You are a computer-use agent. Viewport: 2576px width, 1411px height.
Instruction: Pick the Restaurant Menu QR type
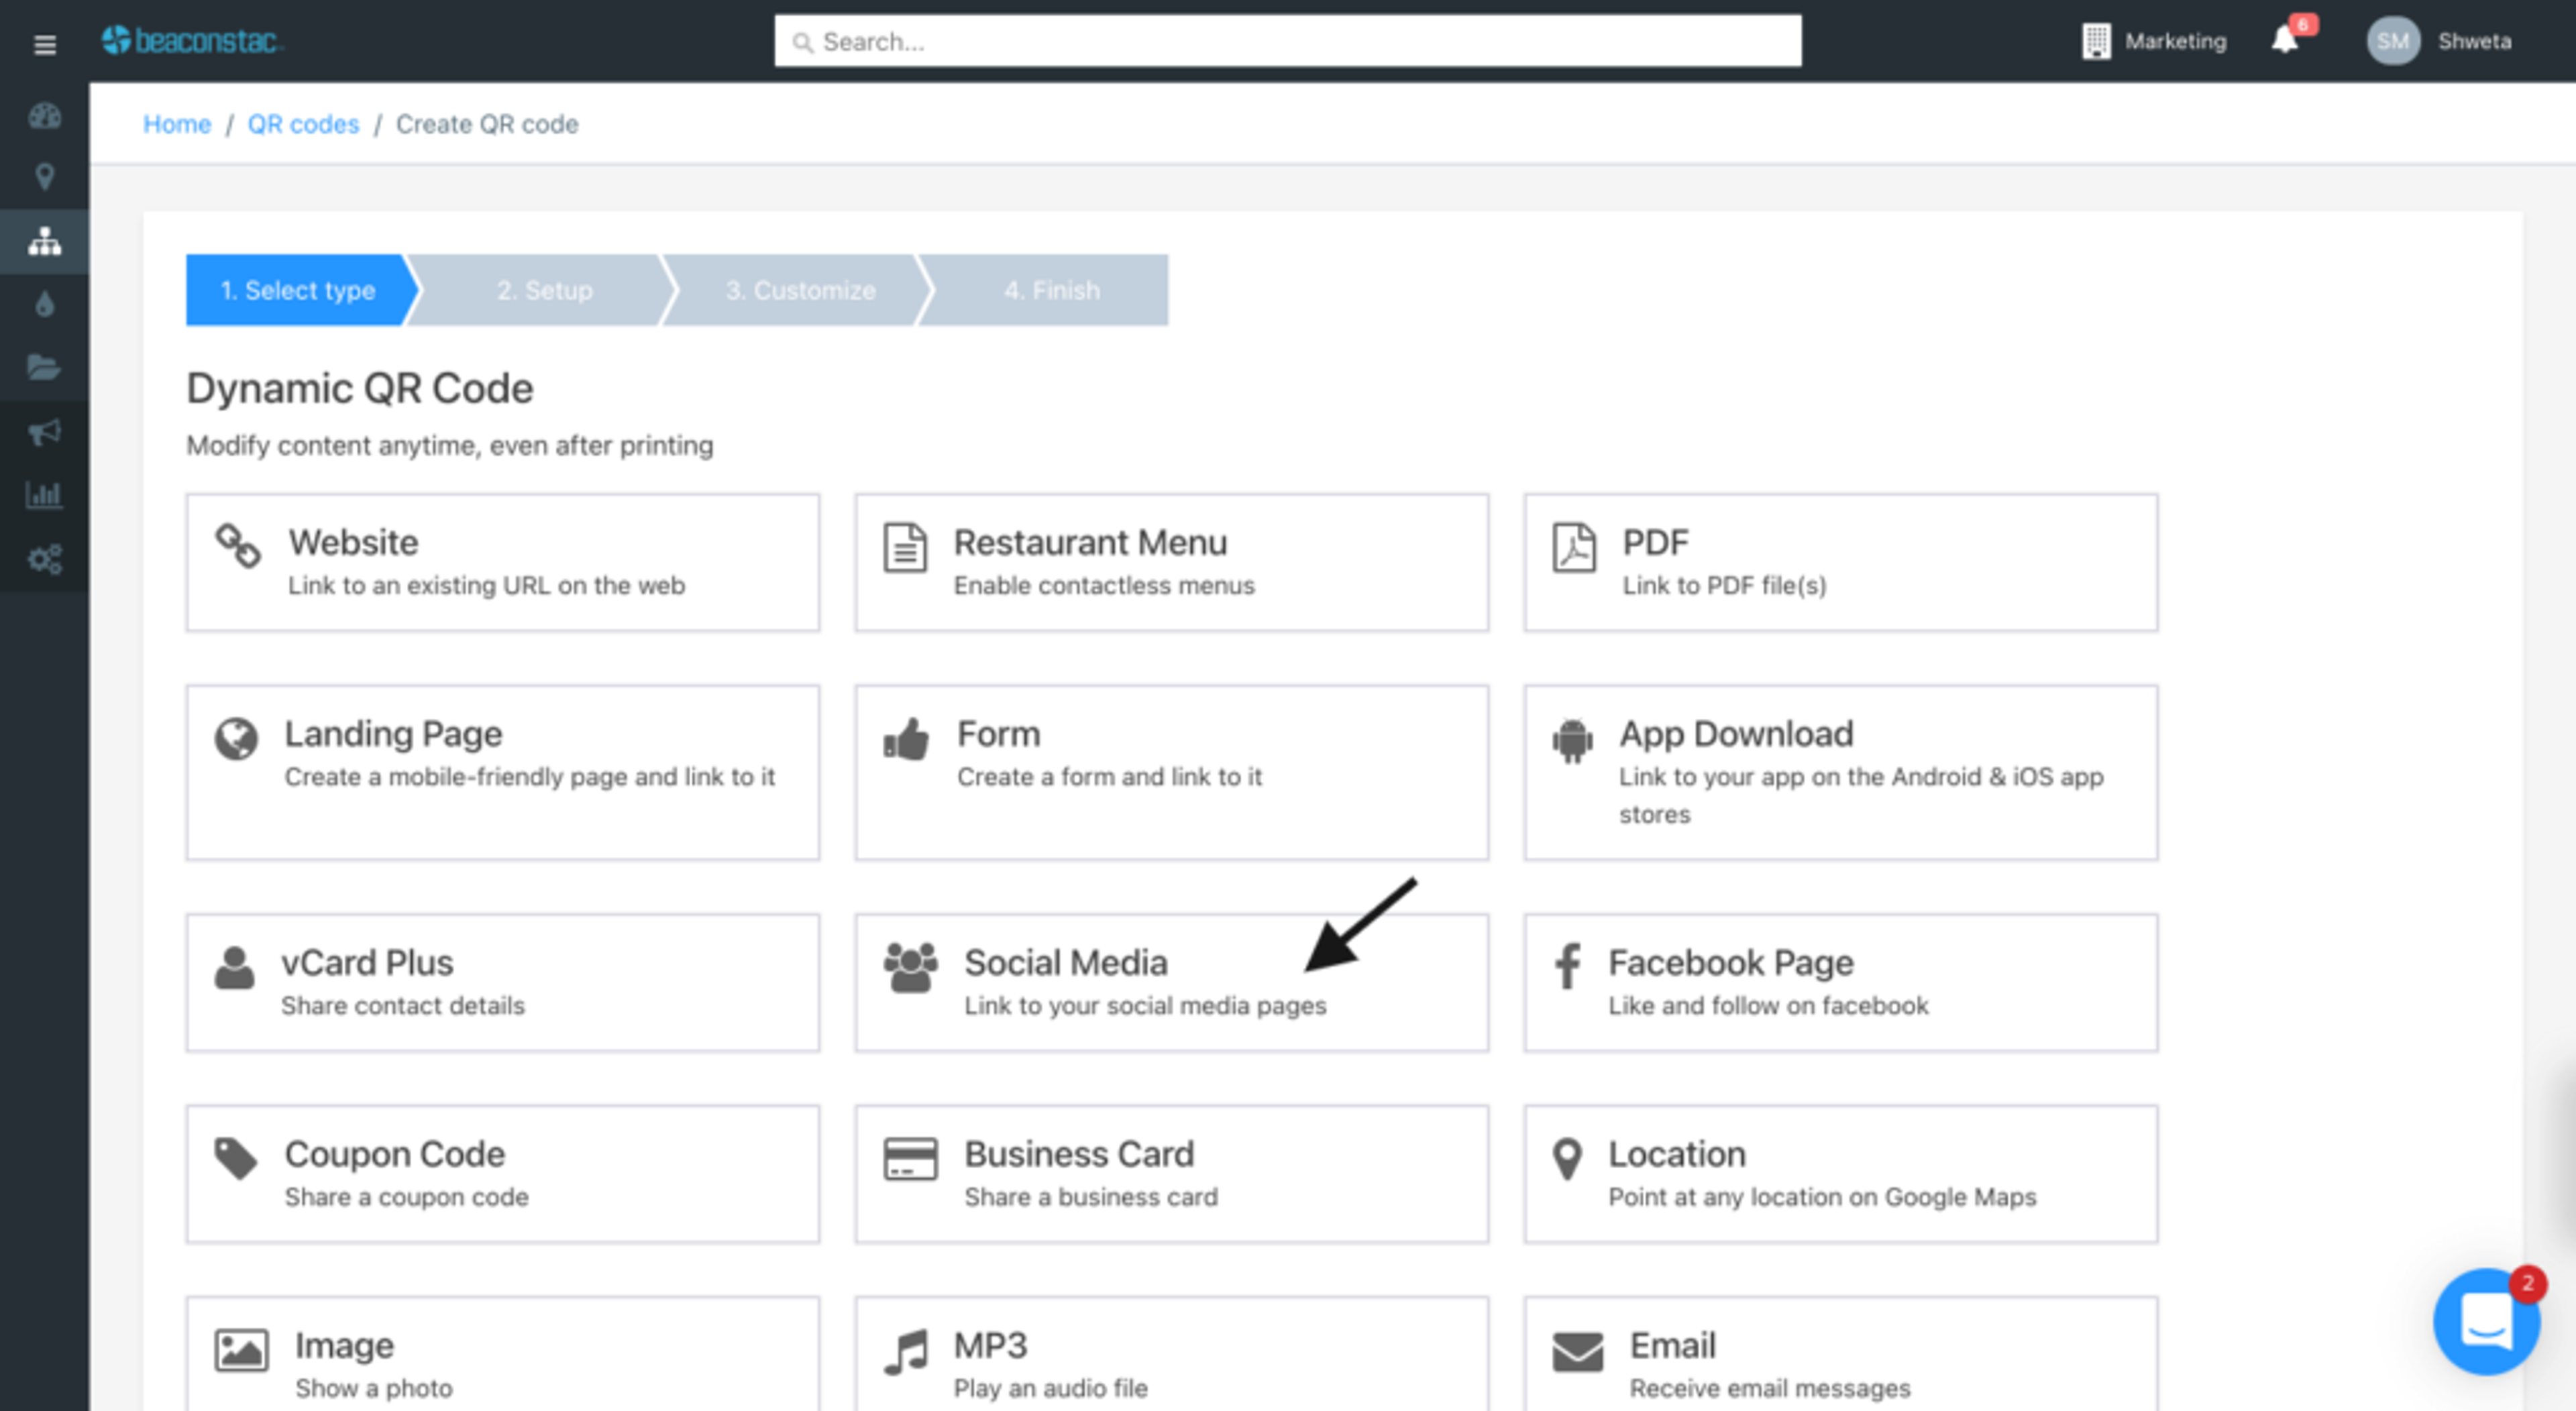pyautogui.click(x=1171, y=562)
